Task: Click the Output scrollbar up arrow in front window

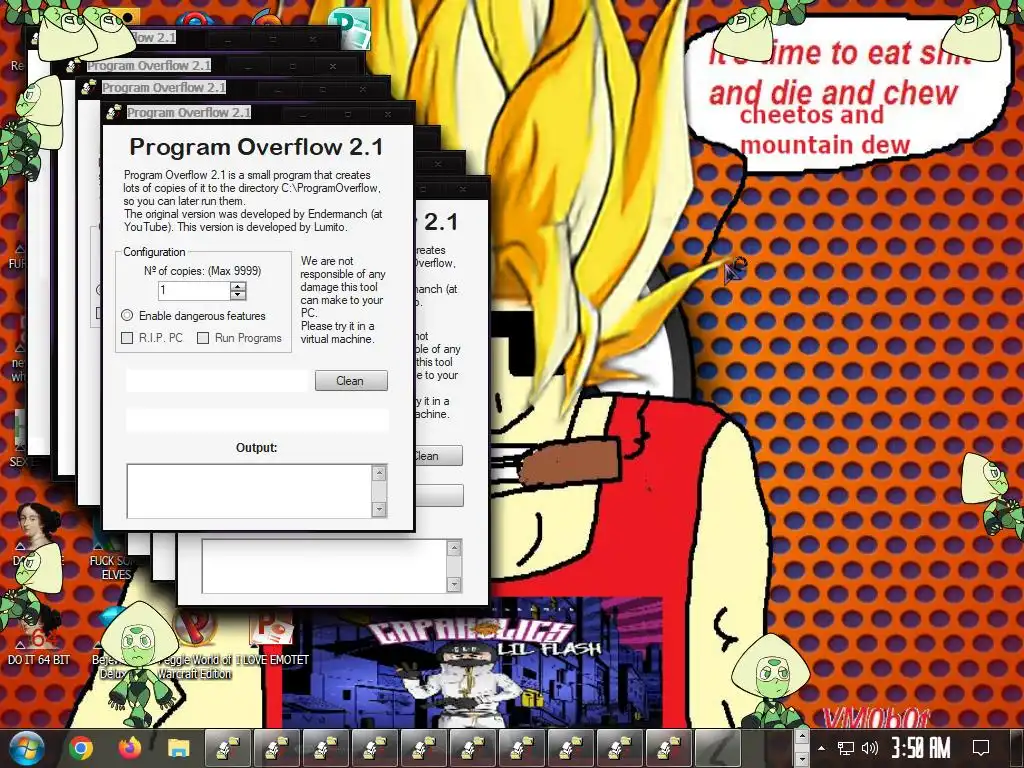Action: point(379,473)
